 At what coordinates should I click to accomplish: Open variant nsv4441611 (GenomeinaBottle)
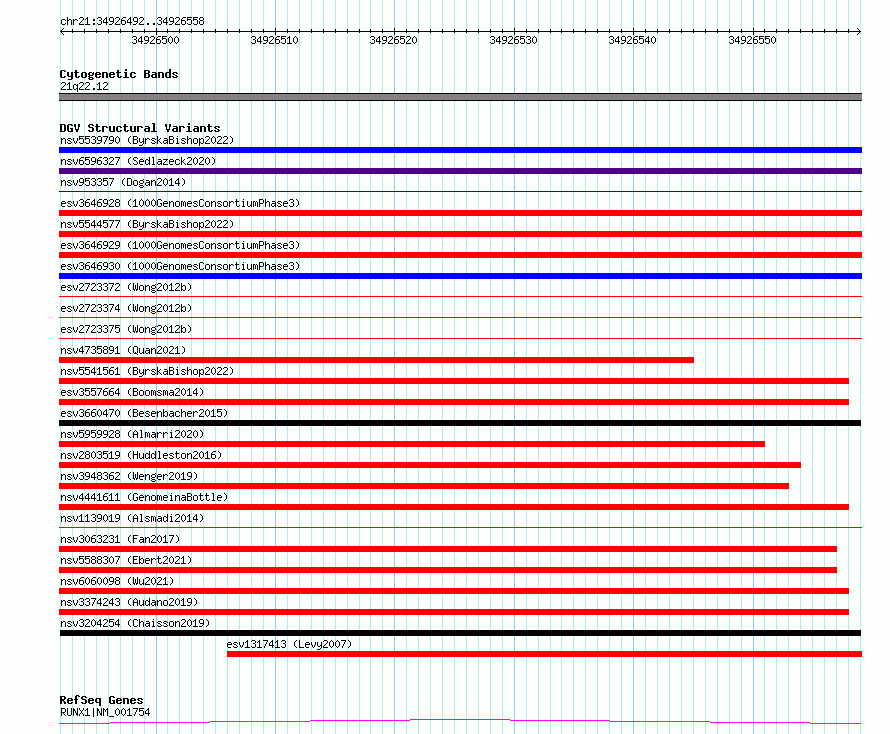coord(144,497)
